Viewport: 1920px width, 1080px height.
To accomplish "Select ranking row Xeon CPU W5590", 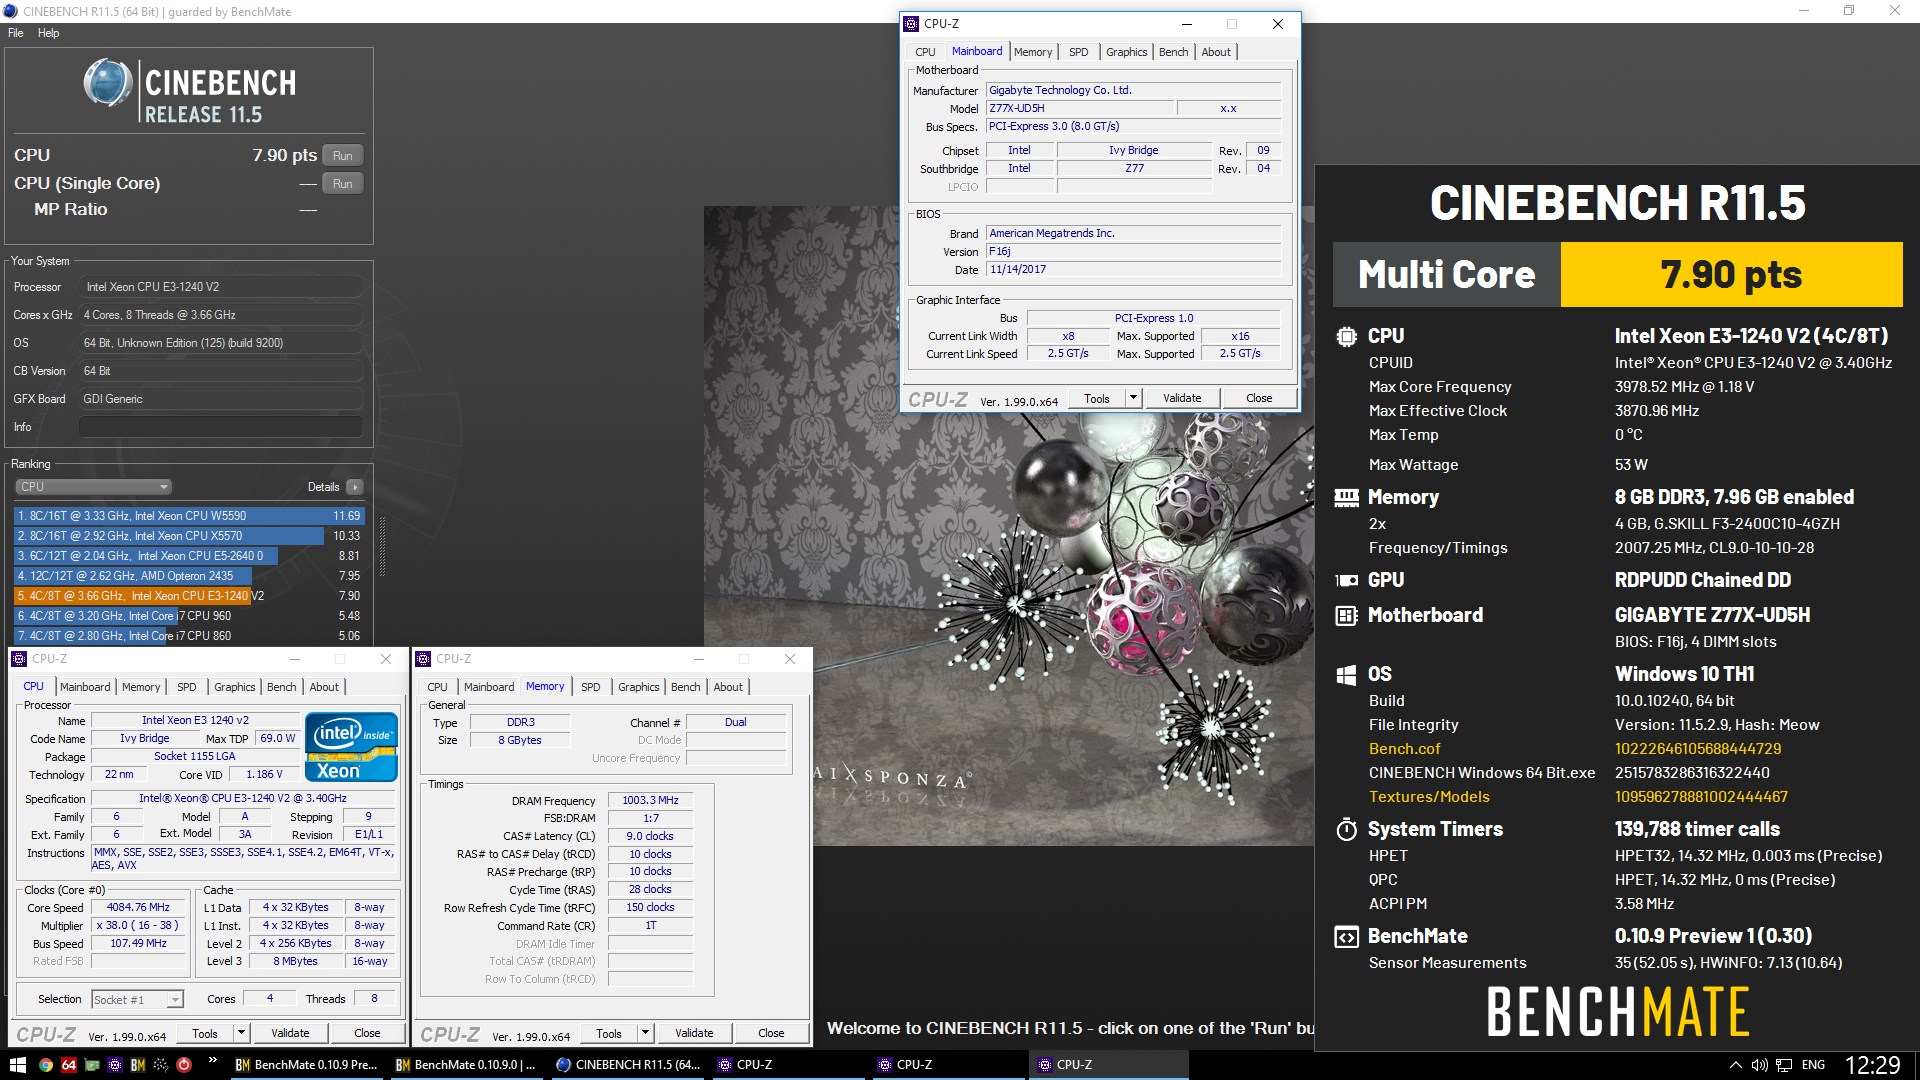I will 189,516.
